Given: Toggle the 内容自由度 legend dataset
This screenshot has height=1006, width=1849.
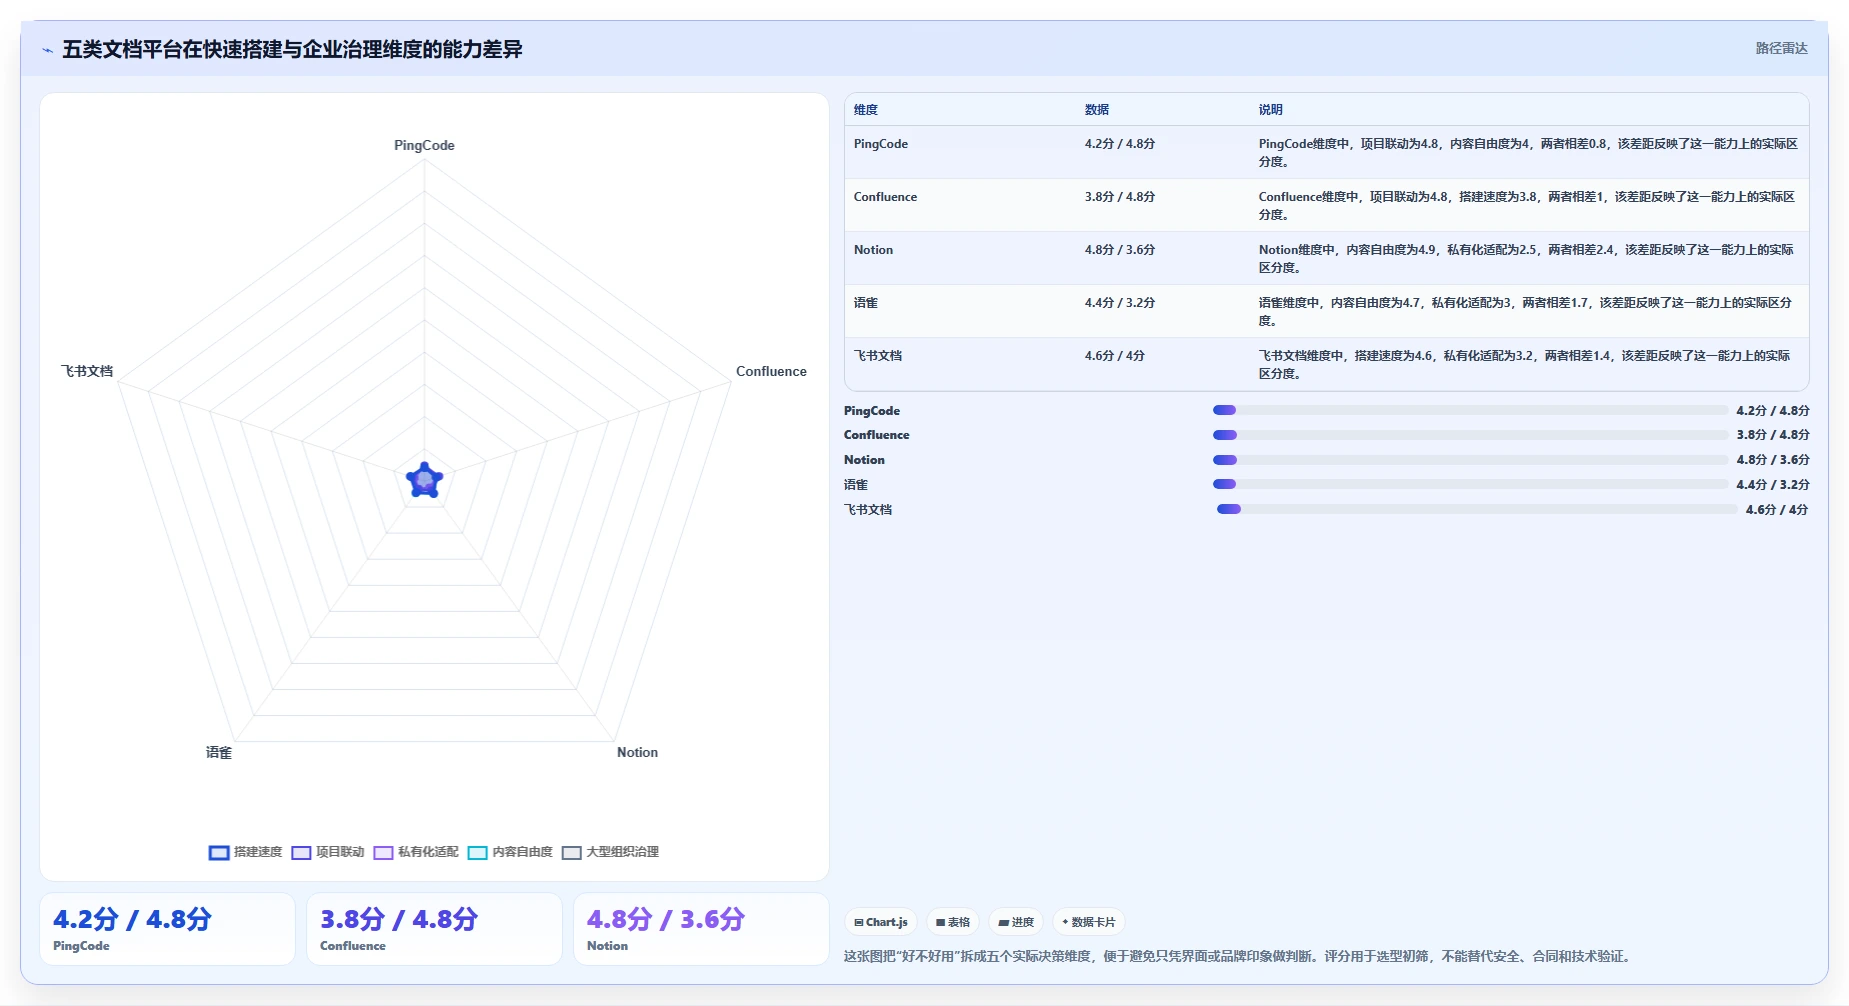Looking at the screenshot, I should pos(510,852).
